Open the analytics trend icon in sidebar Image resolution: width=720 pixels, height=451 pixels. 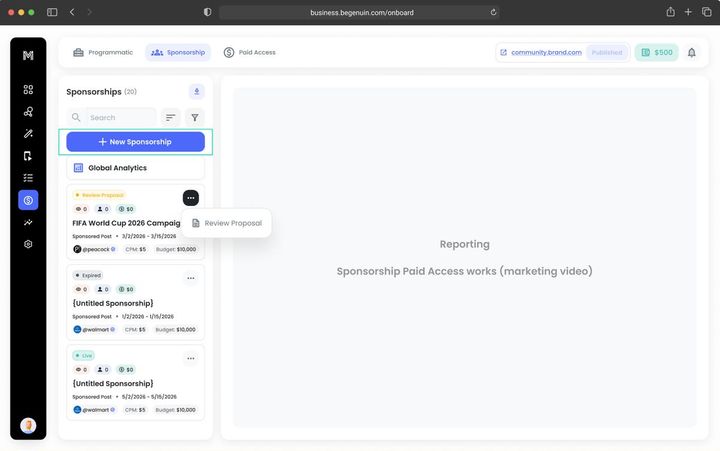tap(28, 222)
